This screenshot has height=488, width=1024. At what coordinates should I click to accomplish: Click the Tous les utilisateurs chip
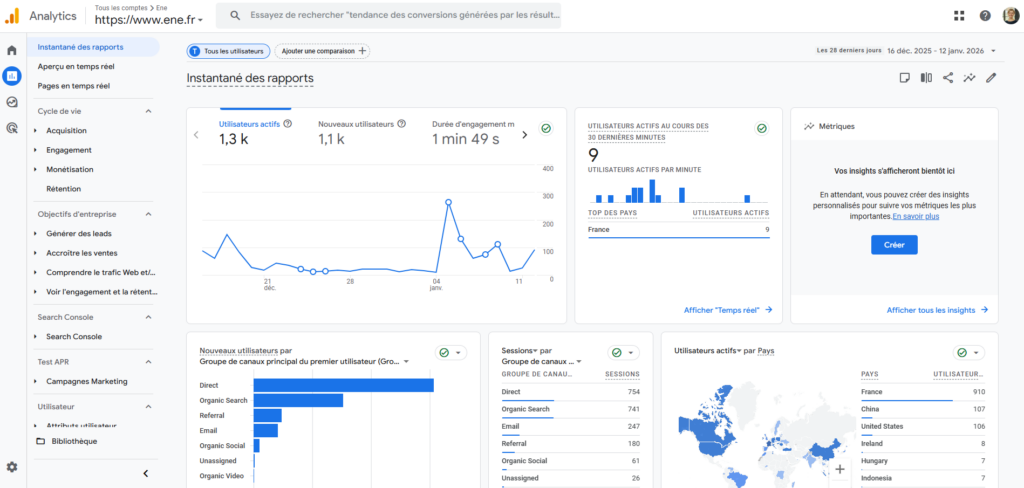click(228, 51)
